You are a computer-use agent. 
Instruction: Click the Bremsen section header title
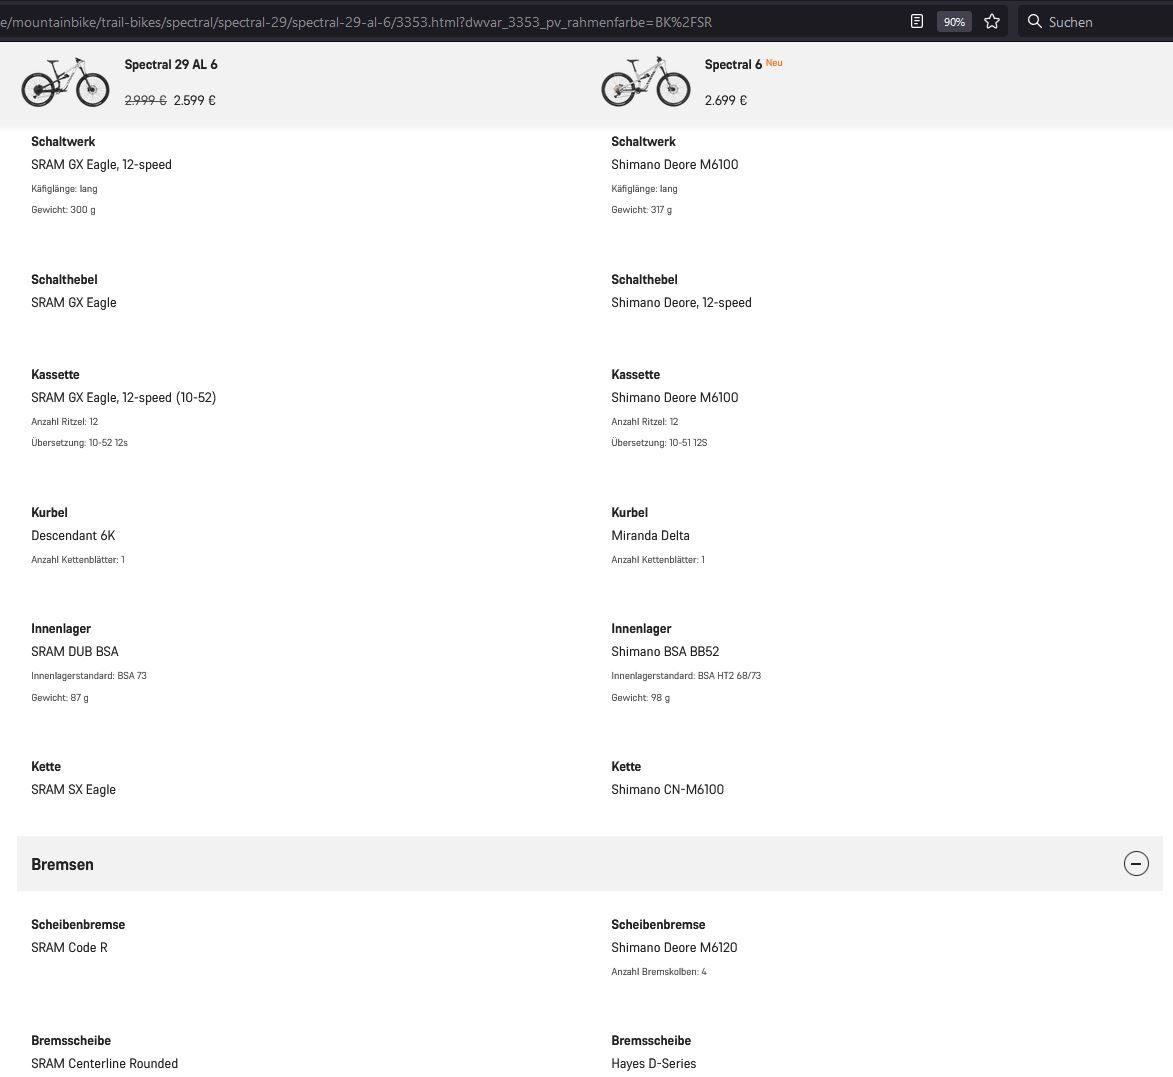coord(62,864)
